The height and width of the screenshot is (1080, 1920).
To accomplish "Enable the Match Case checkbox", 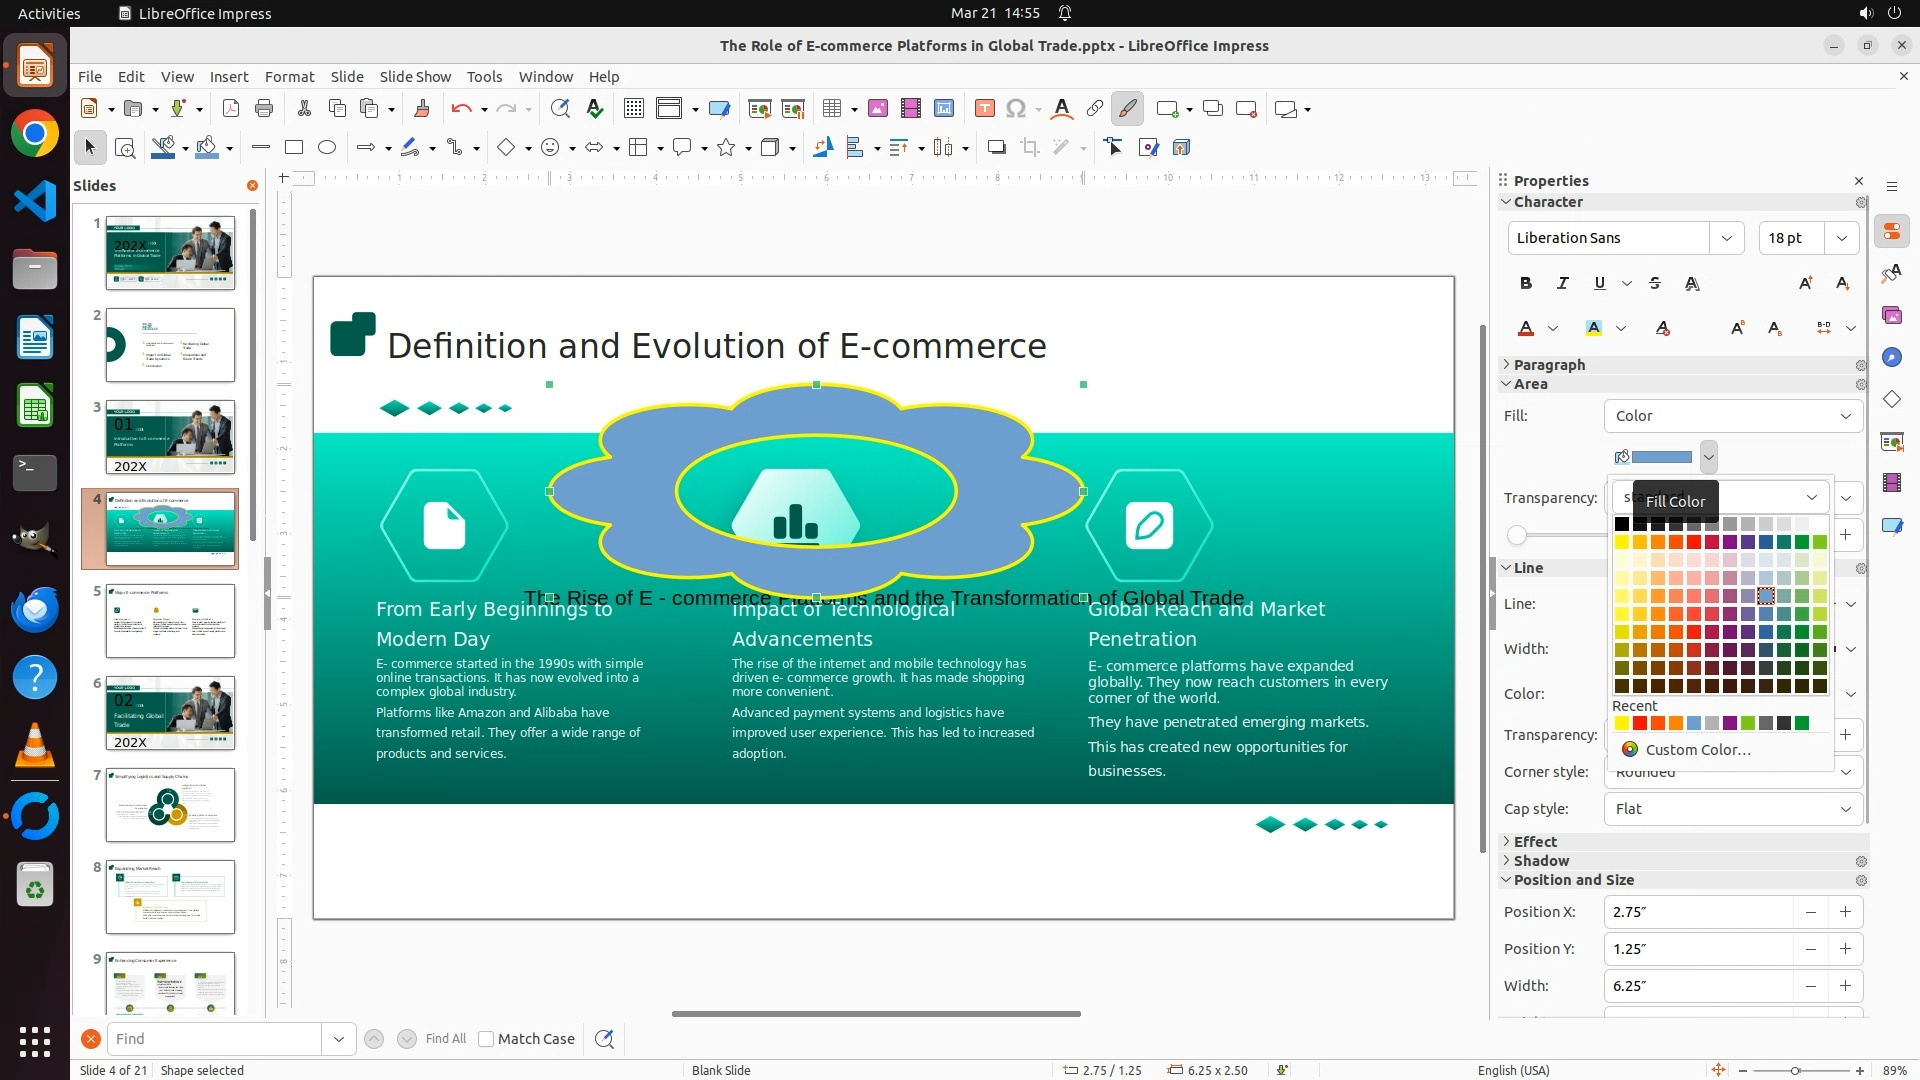I will coord(486,1039).
